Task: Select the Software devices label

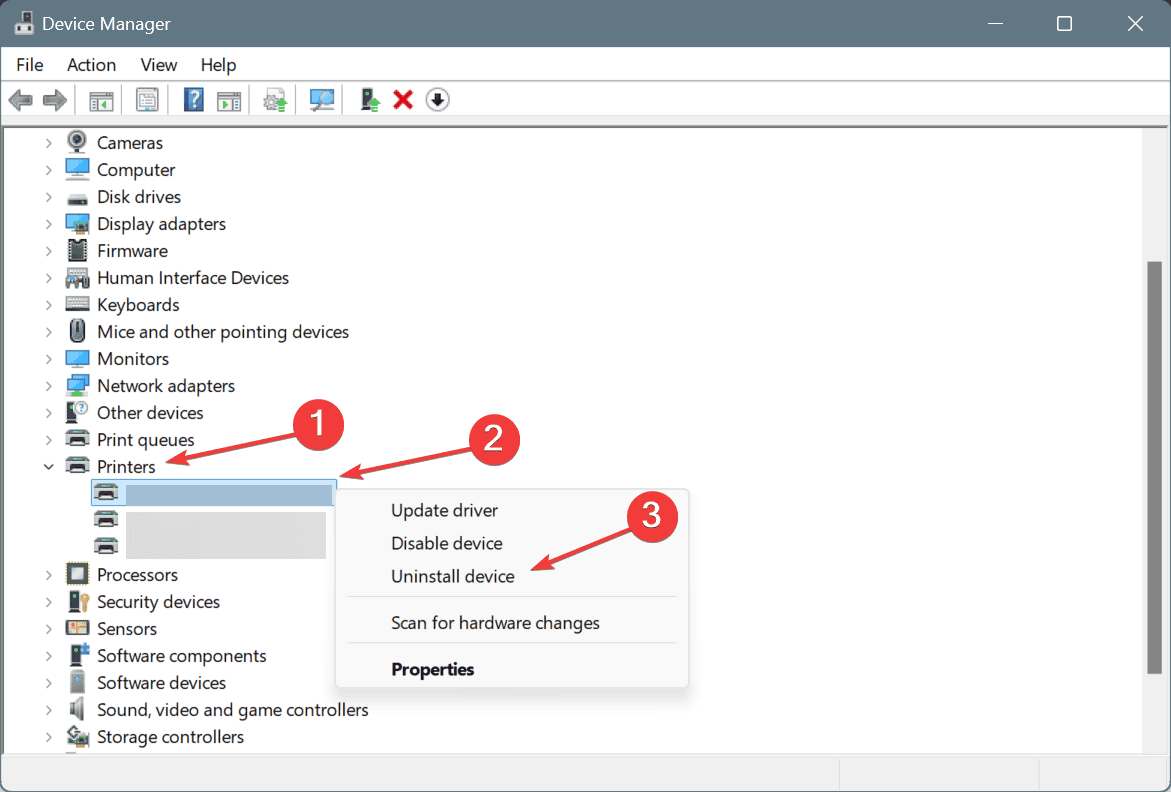Action: click(161, 683)
